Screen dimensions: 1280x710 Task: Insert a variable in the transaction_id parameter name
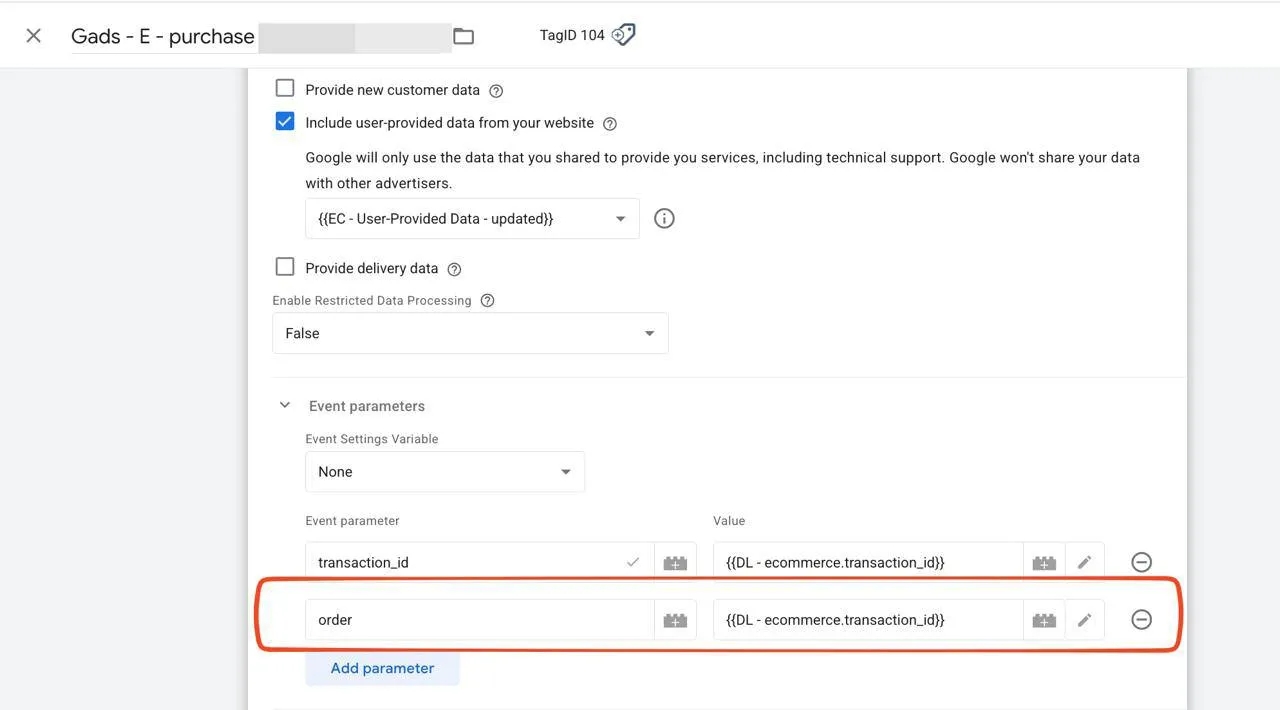click(675, 563)
